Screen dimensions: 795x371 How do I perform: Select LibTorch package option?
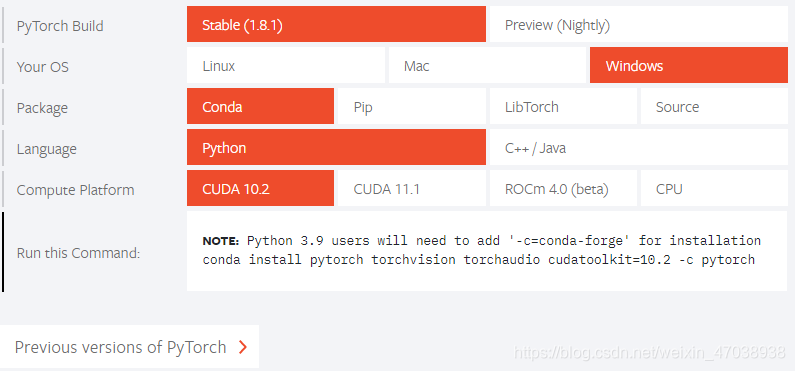point(563,106)
